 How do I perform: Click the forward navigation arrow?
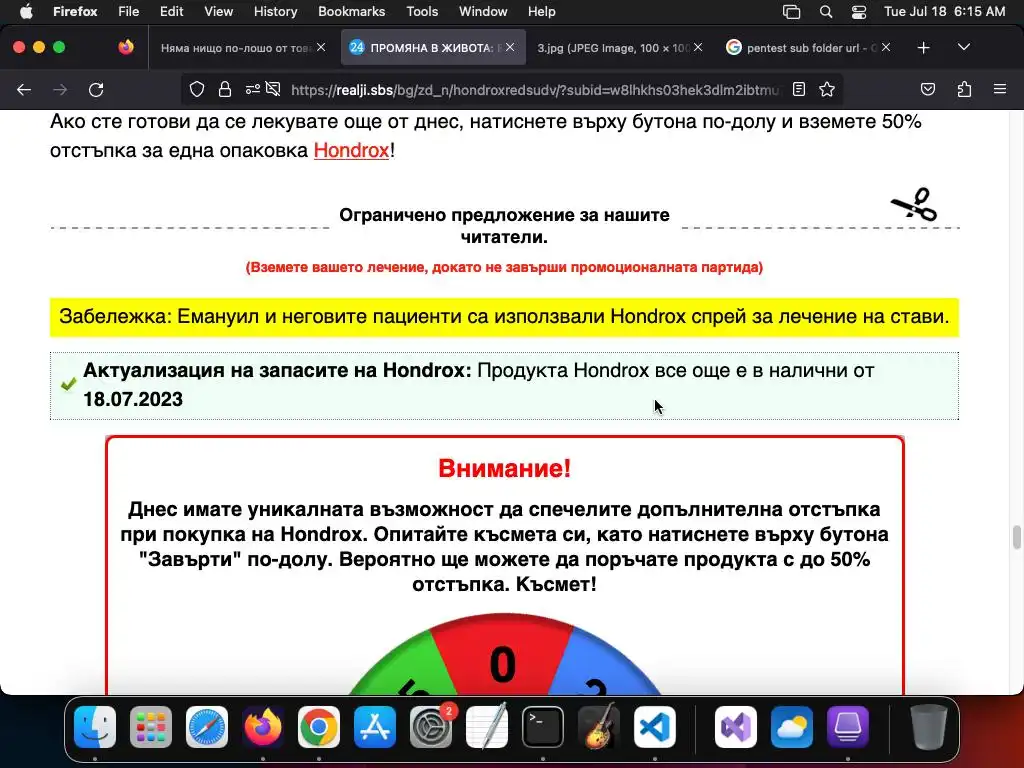[60, 89]
